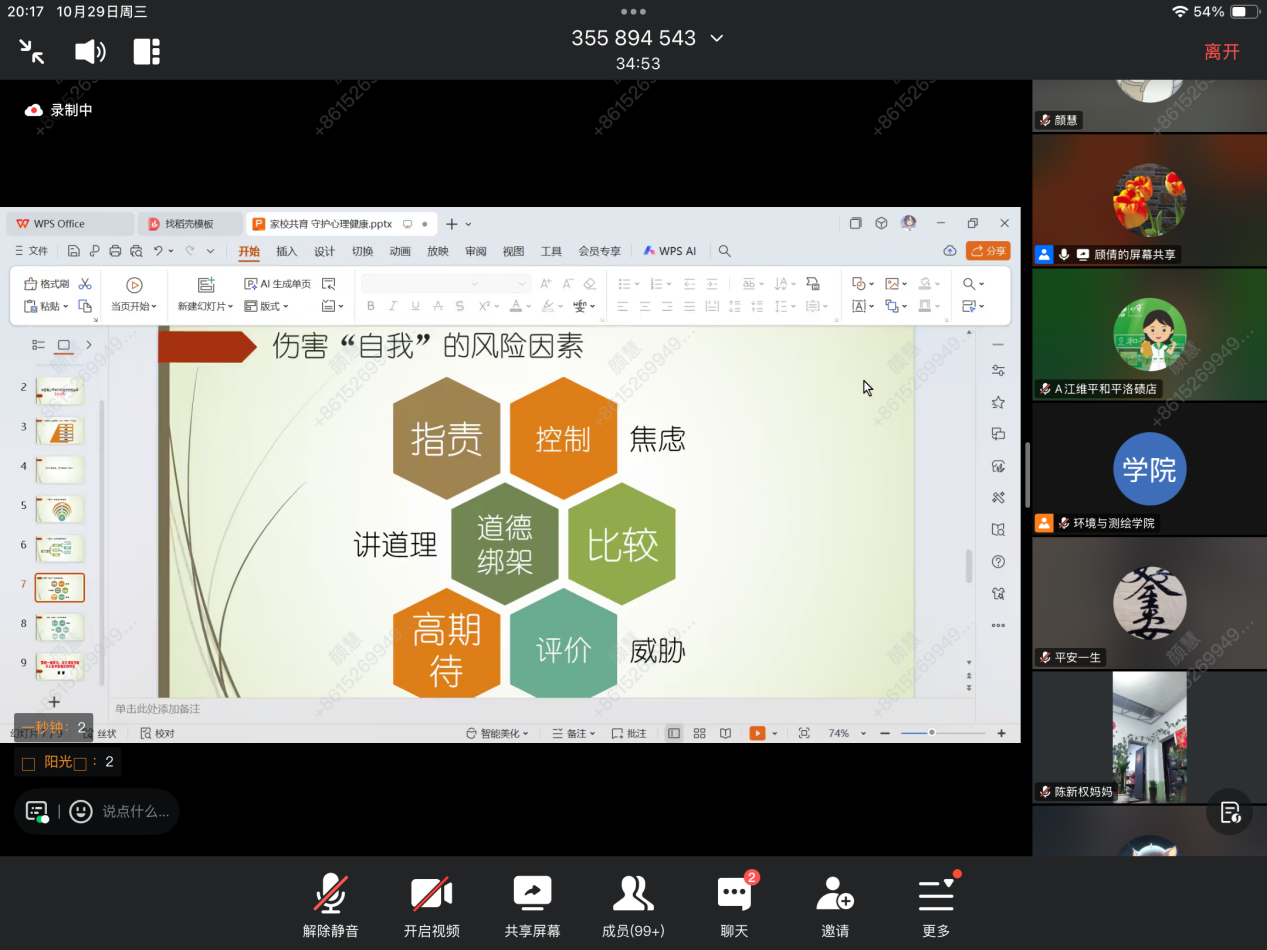The width and height of the screenshot is (1267, 950).
Task: Open the floating meeting notes icon
Action: click(x=1229, y=811)
